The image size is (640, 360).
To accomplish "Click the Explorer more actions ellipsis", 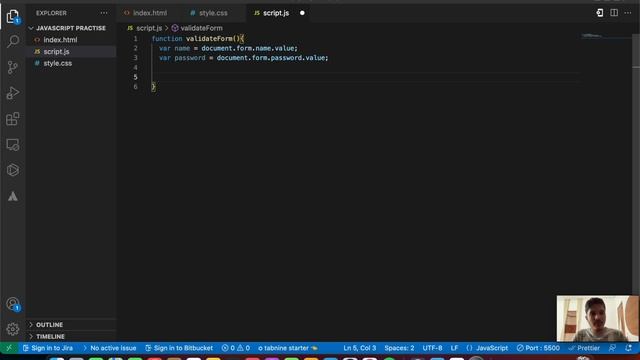I will (x=104, y=13).
